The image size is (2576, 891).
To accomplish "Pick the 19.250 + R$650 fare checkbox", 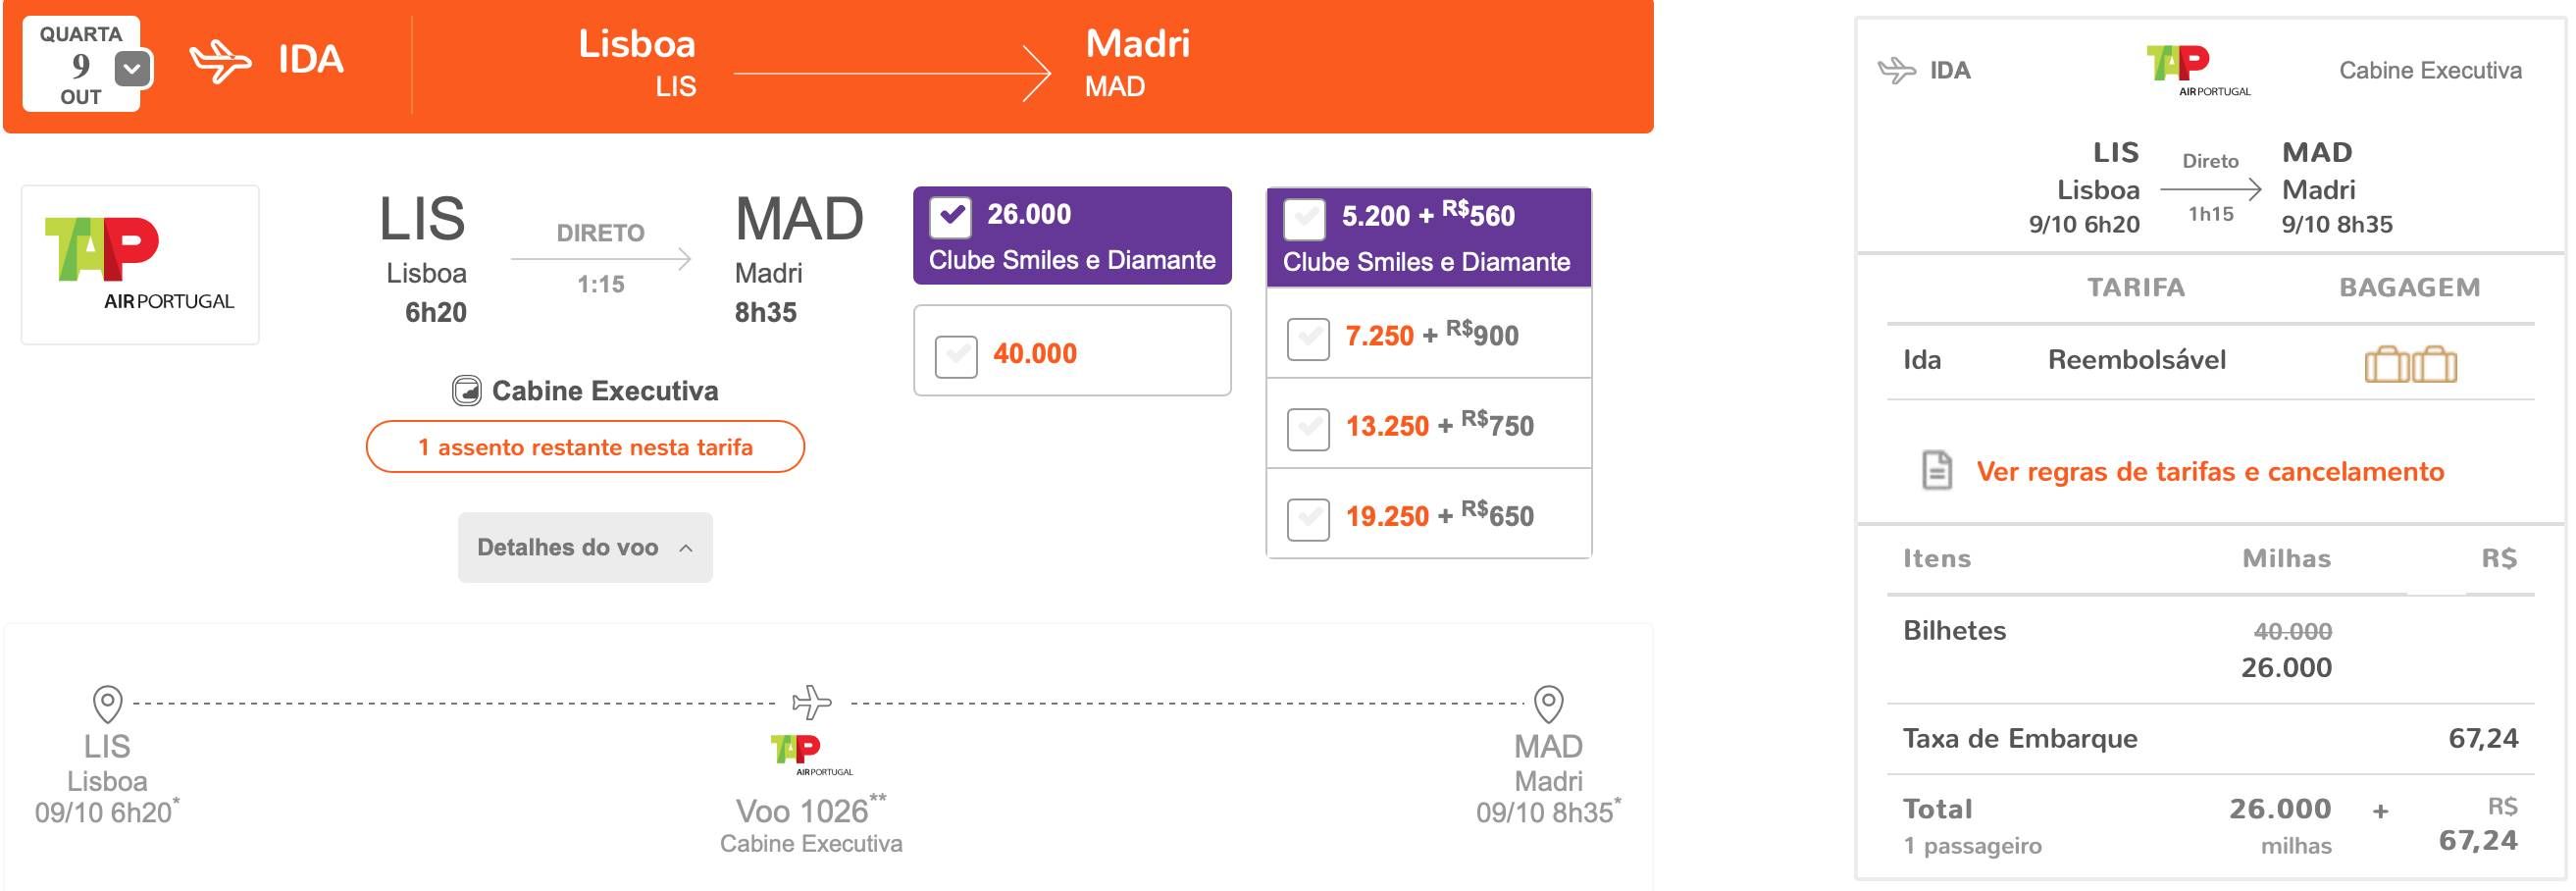I will 1308,518.
